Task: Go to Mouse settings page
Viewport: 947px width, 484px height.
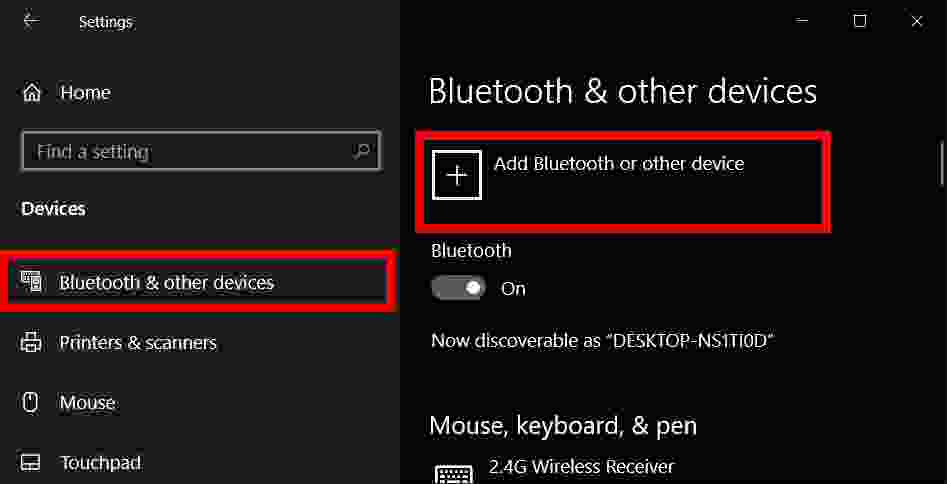Action: point(88,403)
